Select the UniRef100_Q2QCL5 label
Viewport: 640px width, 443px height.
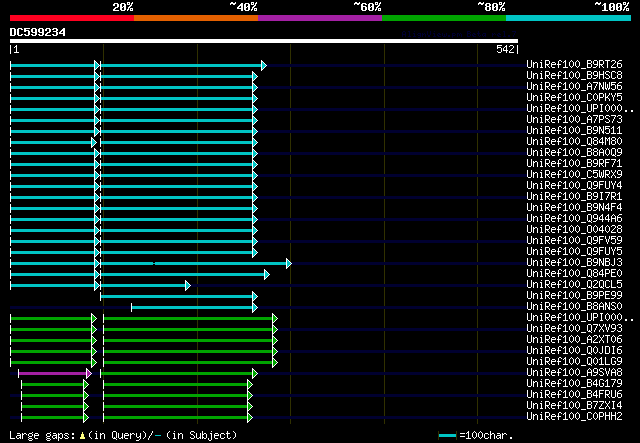(x=574, y=285)
